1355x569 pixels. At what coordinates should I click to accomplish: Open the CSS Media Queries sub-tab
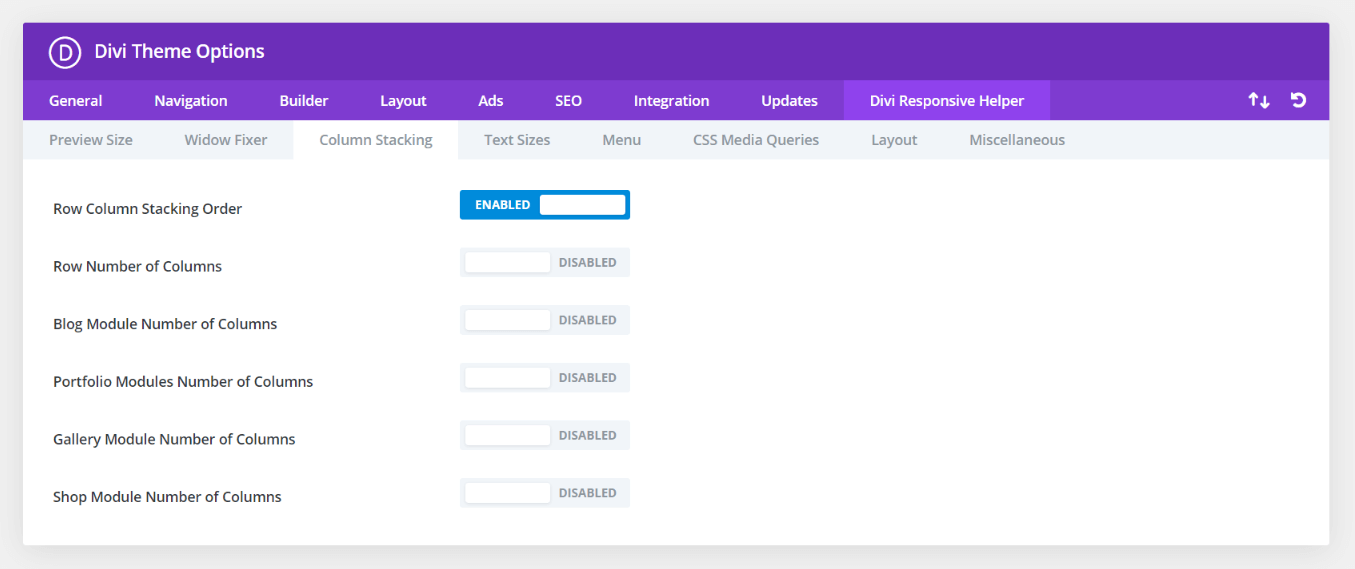point(756,140)
